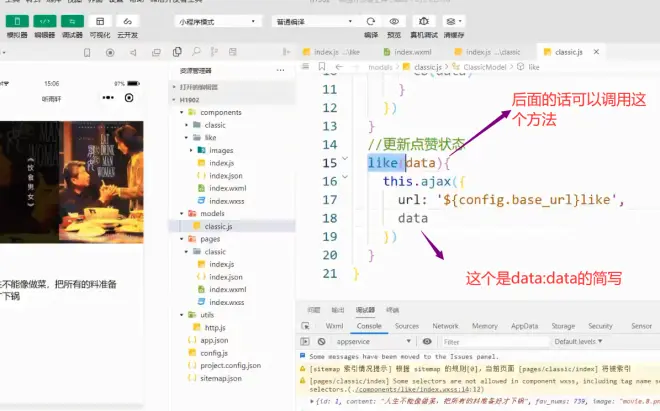This screenshot has width=660, height=411.
Task: Click the console live expression eye icon
Action: [x=427, y=341]
